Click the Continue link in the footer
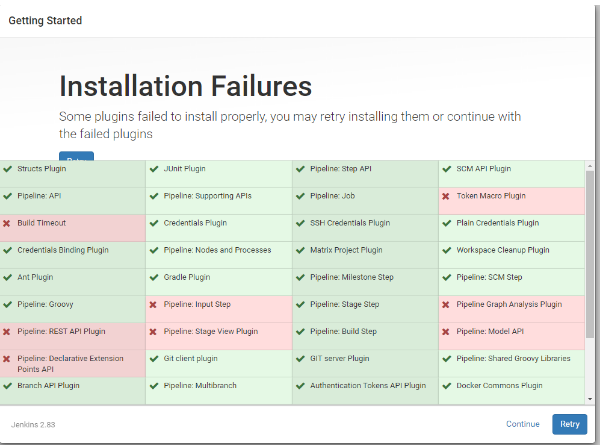 pyautogui.click(x=522, y=424)
